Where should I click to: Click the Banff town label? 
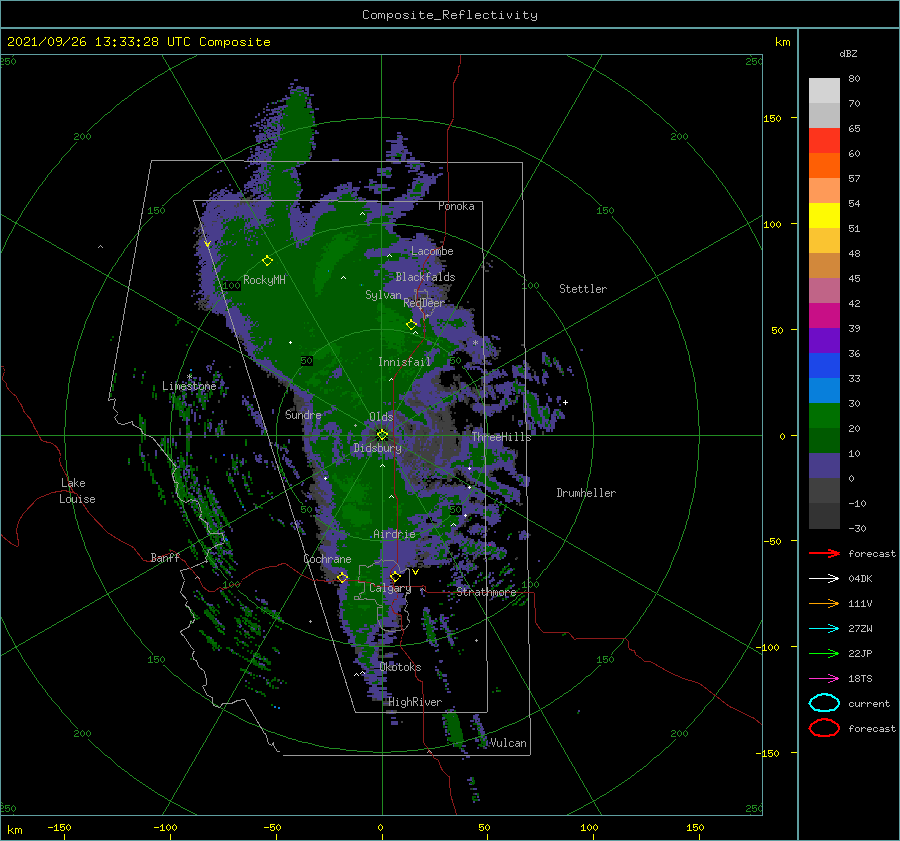pyautogui.click(x=165, y=557)
